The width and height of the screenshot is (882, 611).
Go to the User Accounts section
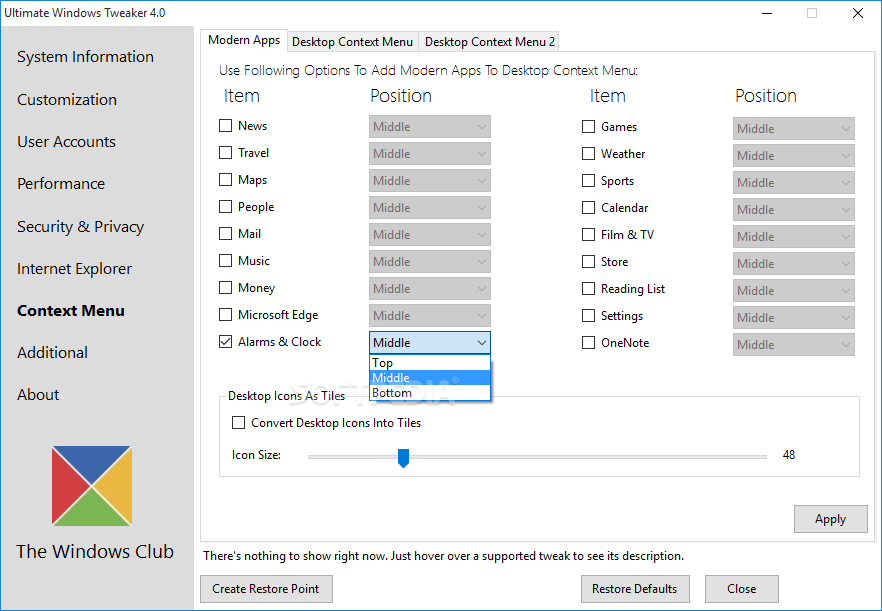click(66, 142)
